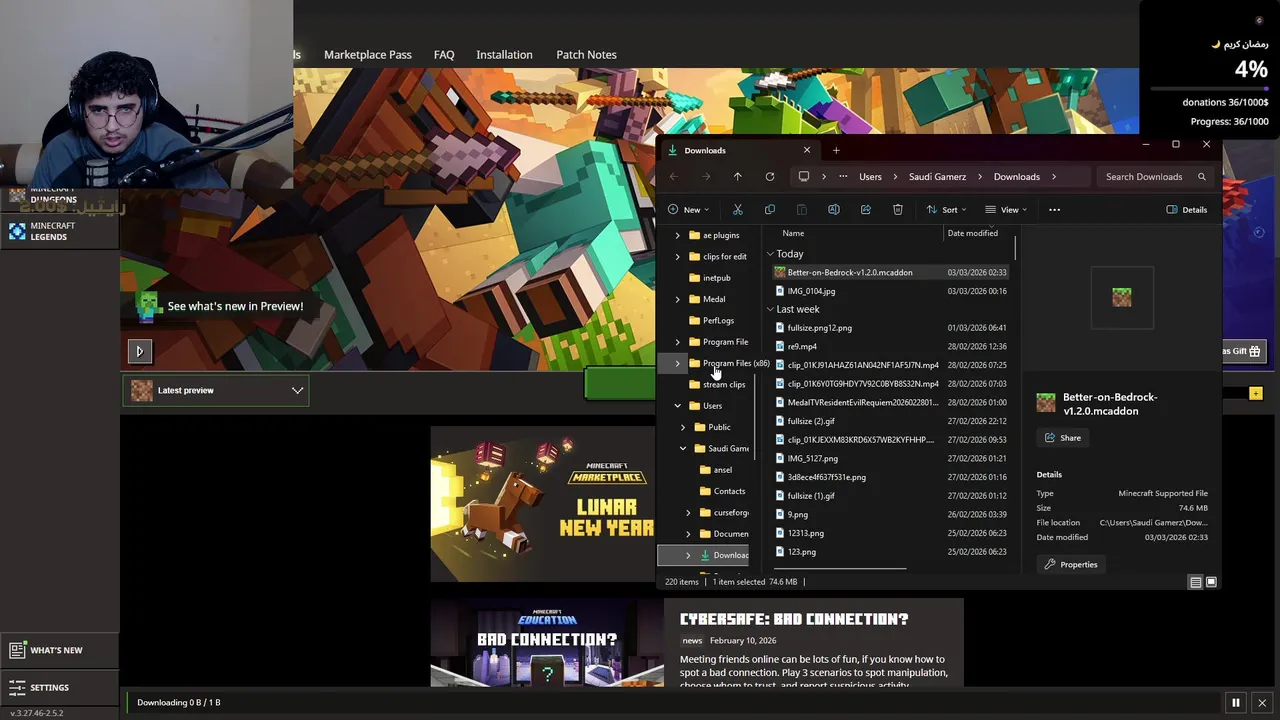Click Saudi Gamerz in the address breadcrumb
The image size is (1280, 720).
click(937, 177)
